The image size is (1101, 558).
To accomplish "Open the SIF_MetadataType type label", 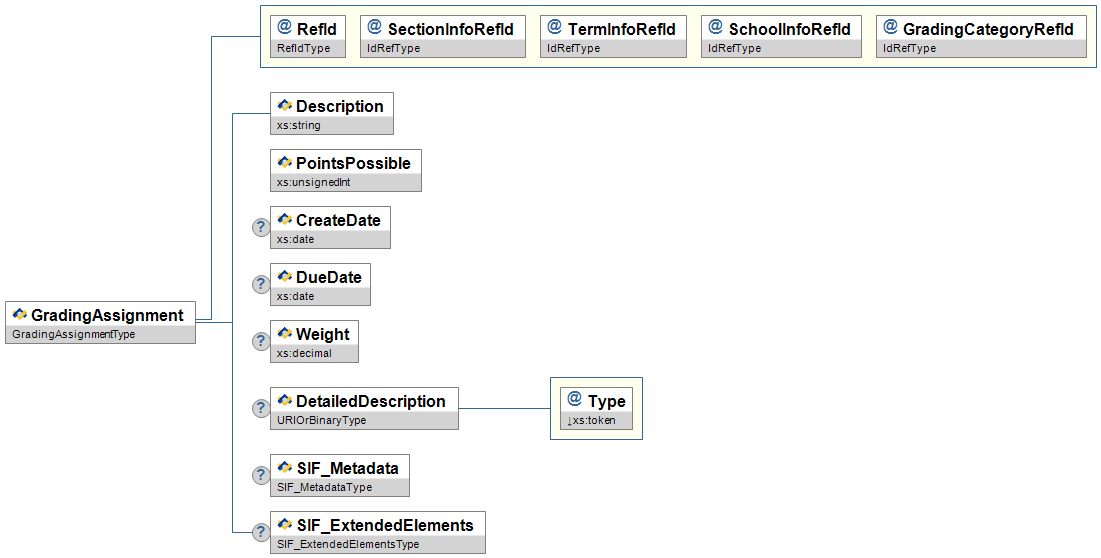I will [325, 488].
